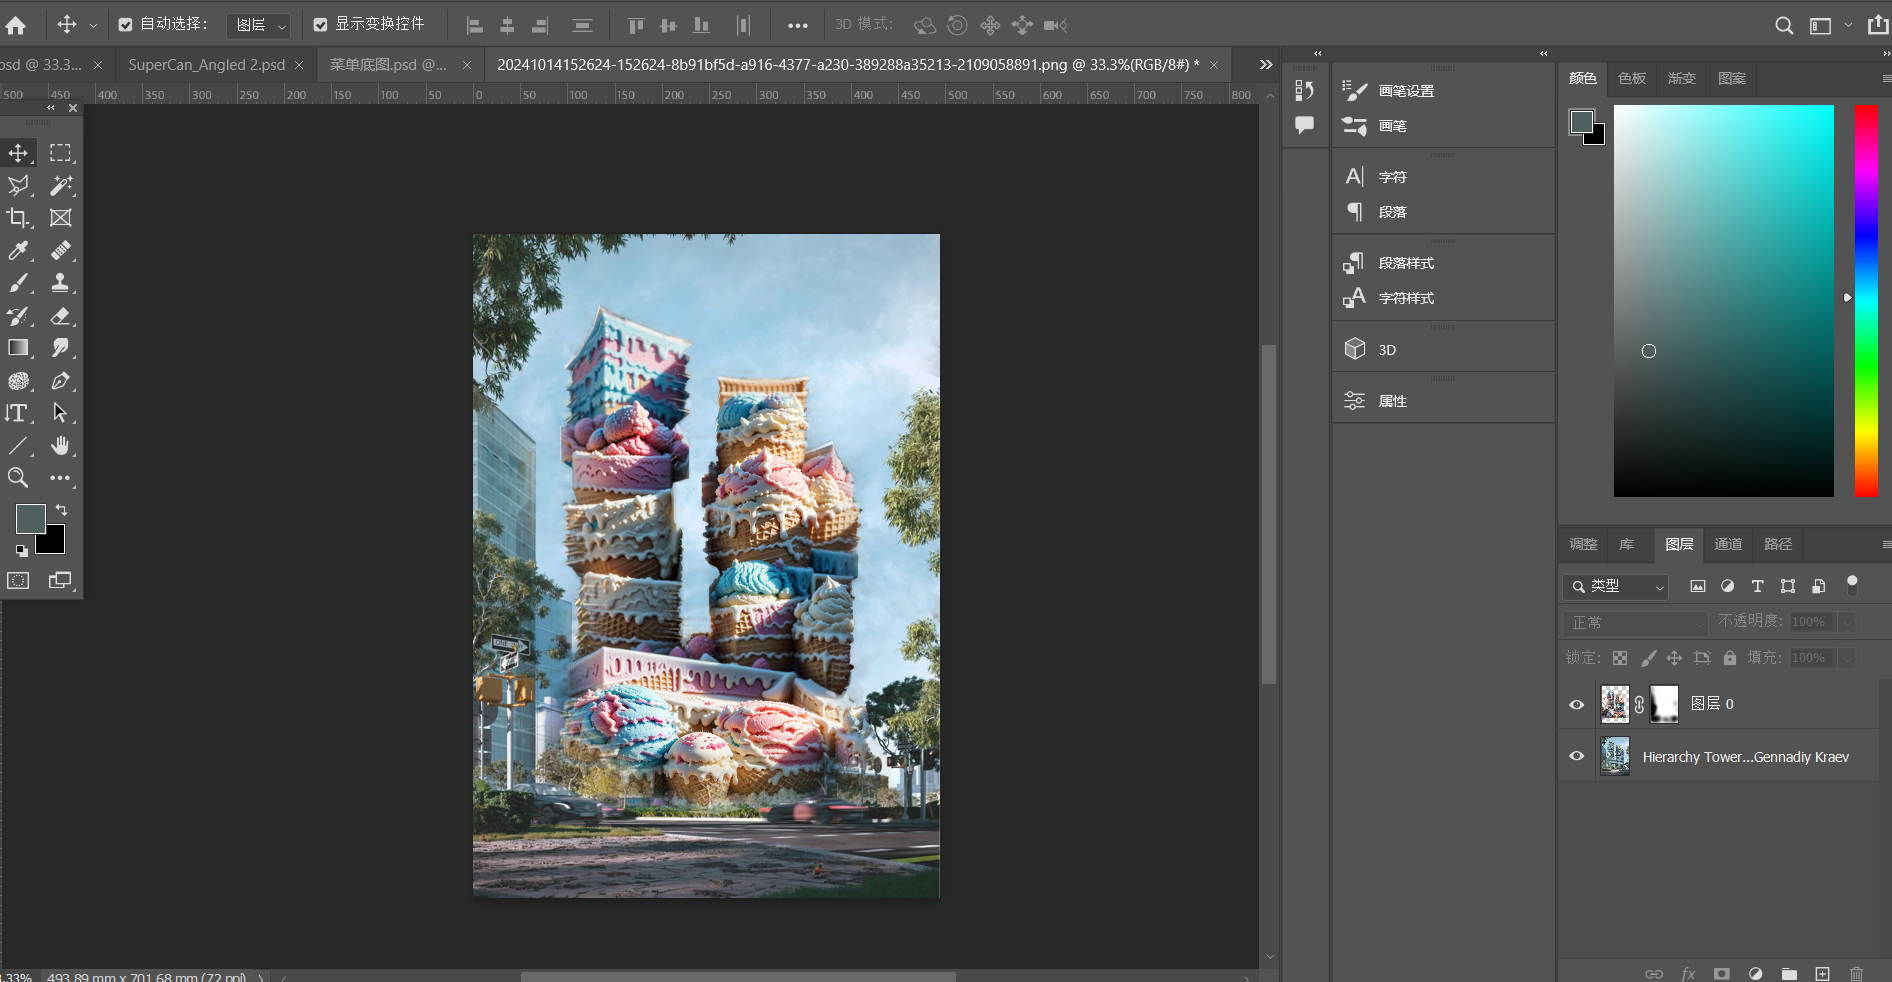The height and width of the screenshot is (982, 1892).
Task: Open the 图层 auto-select dropdown
Action: pos(258,25)
